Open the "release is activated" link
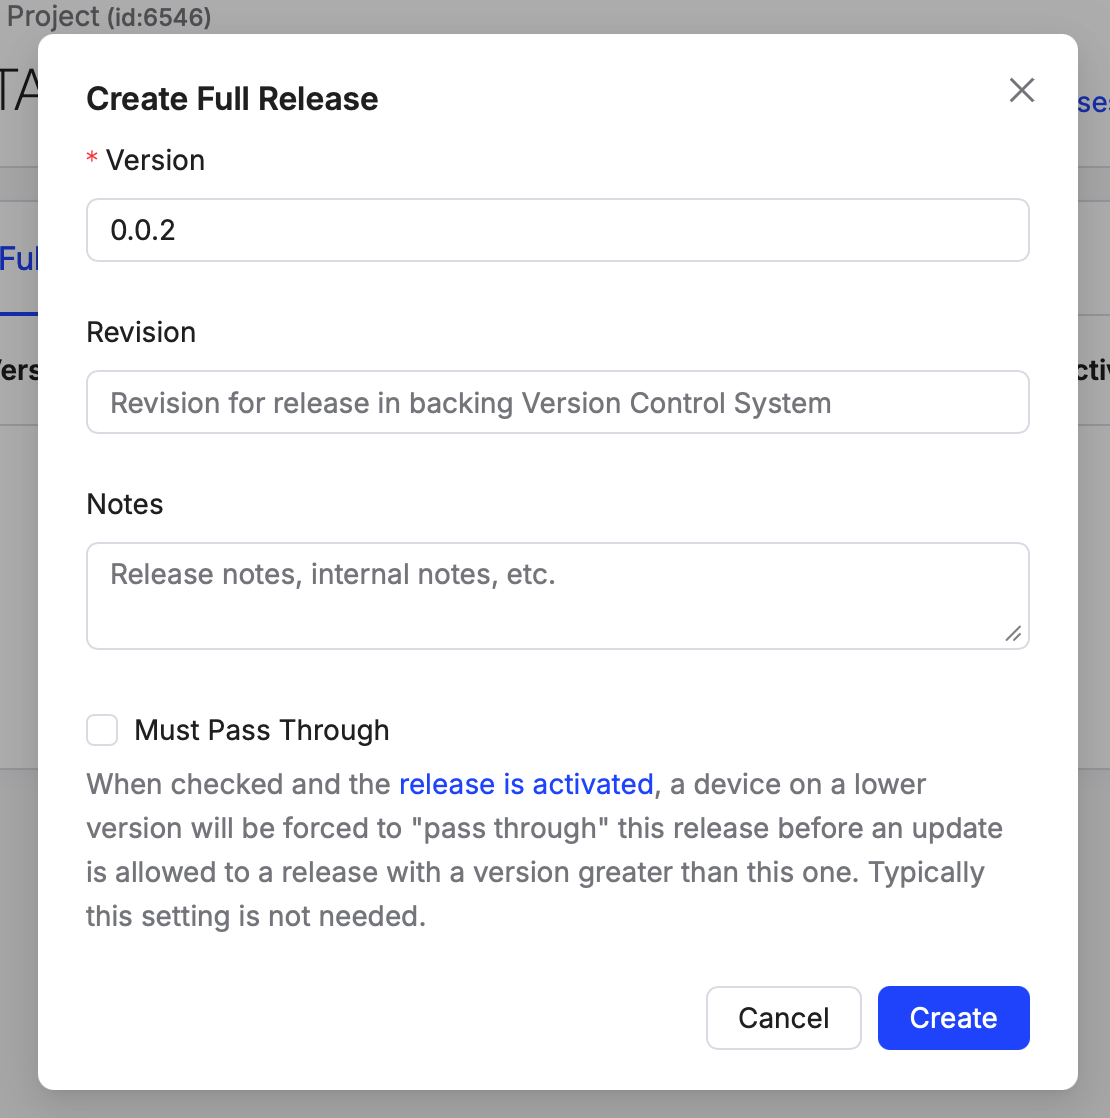 (x=526, y=784)
